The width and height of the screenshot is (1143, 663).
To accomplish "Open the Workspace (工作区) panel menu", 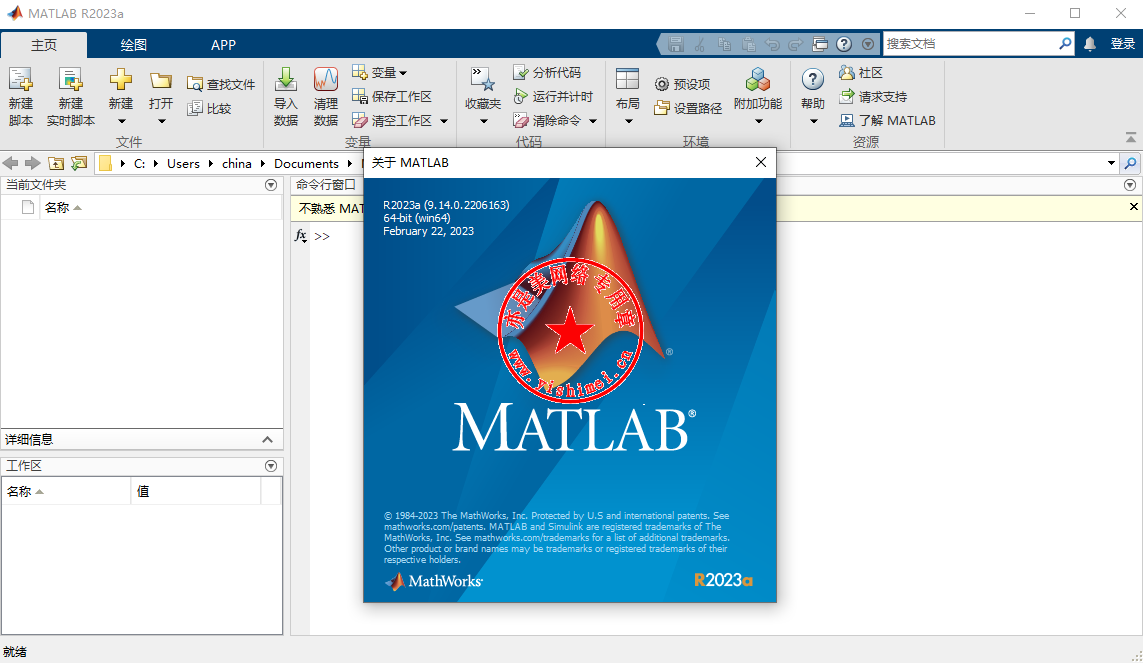I will tap(271, 466).
